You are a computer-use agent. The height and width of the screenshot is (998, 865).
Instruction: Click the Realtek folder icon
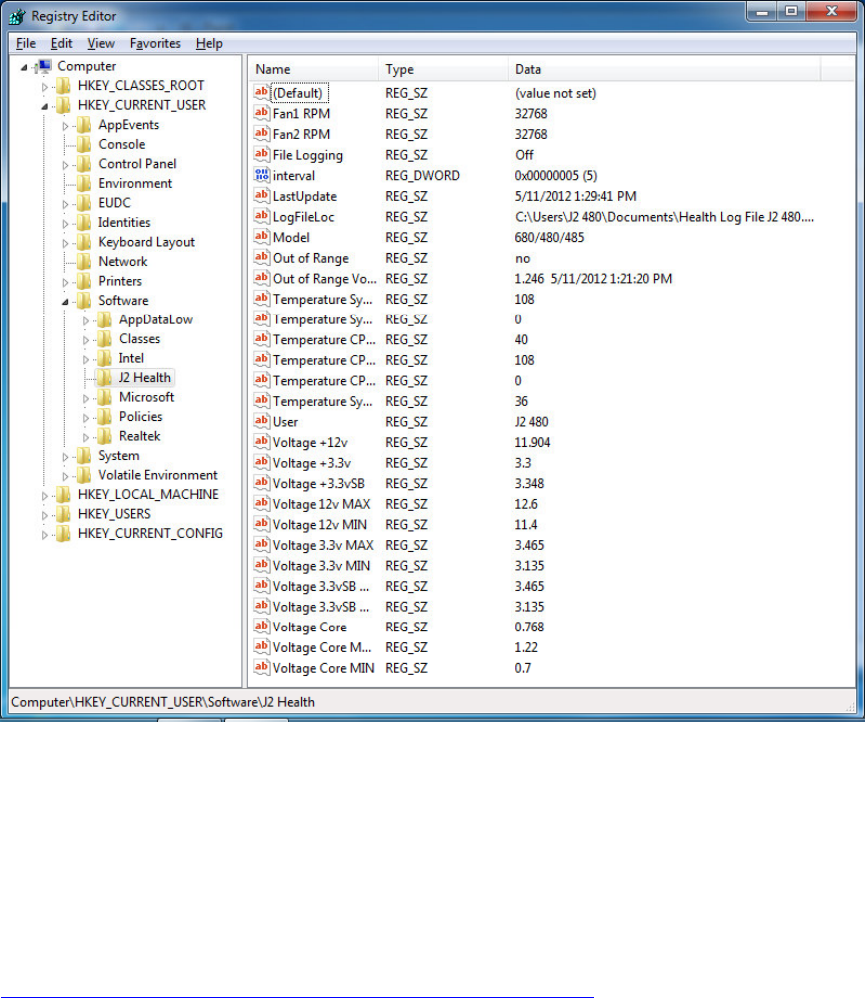point(105,437)
